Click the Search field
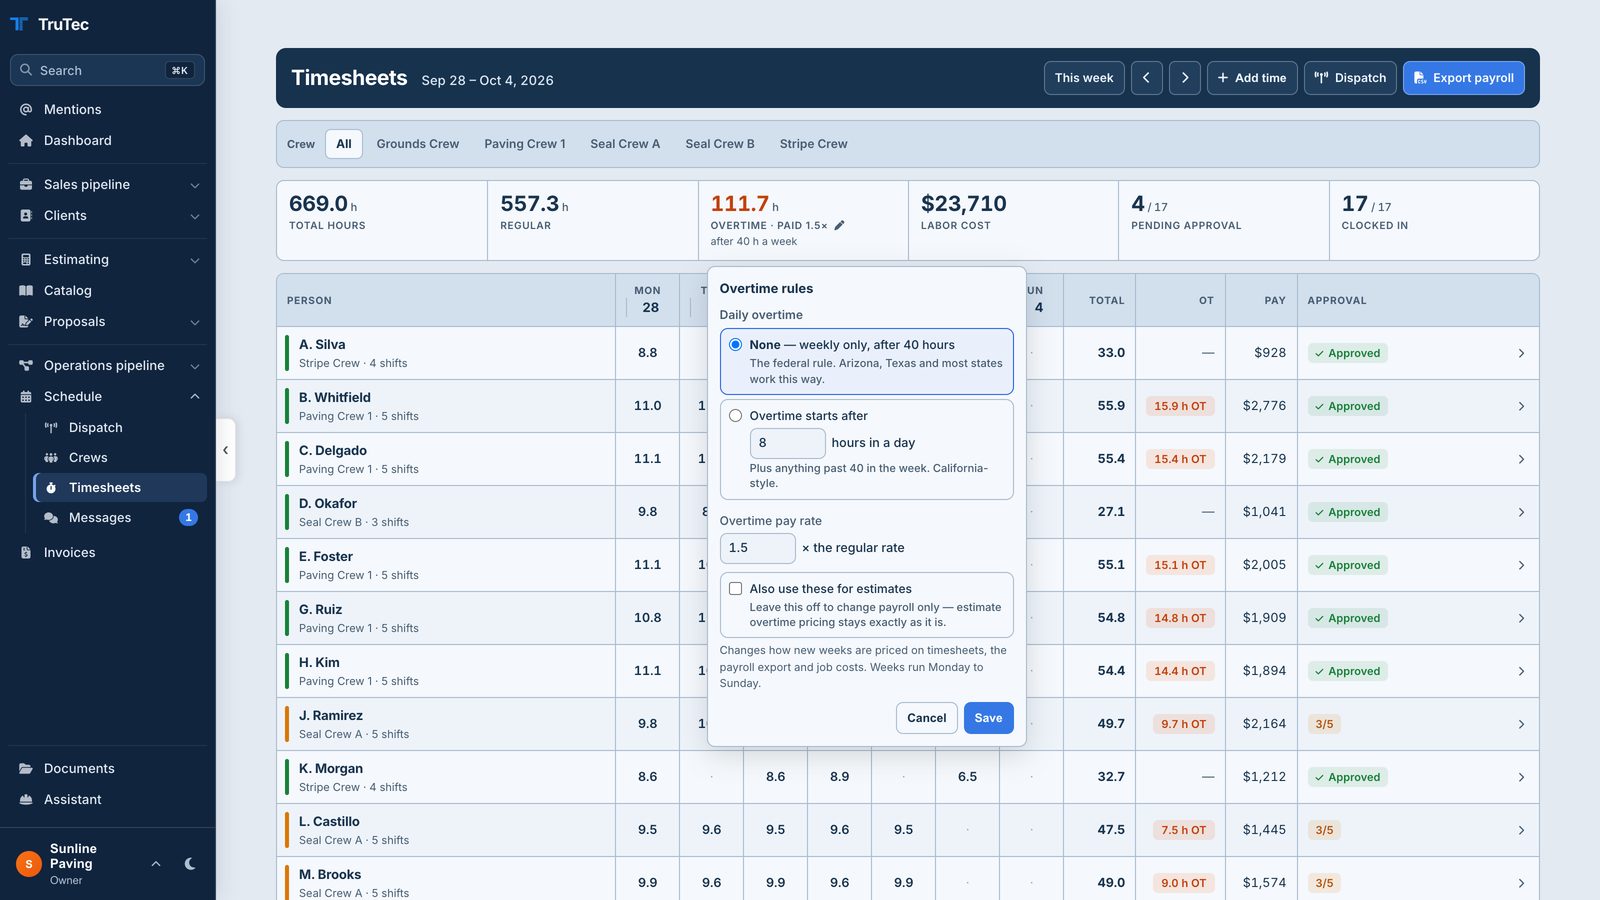Image resolution: width=1600 pixels, height=900 pixels. click(x=108, y=70)
